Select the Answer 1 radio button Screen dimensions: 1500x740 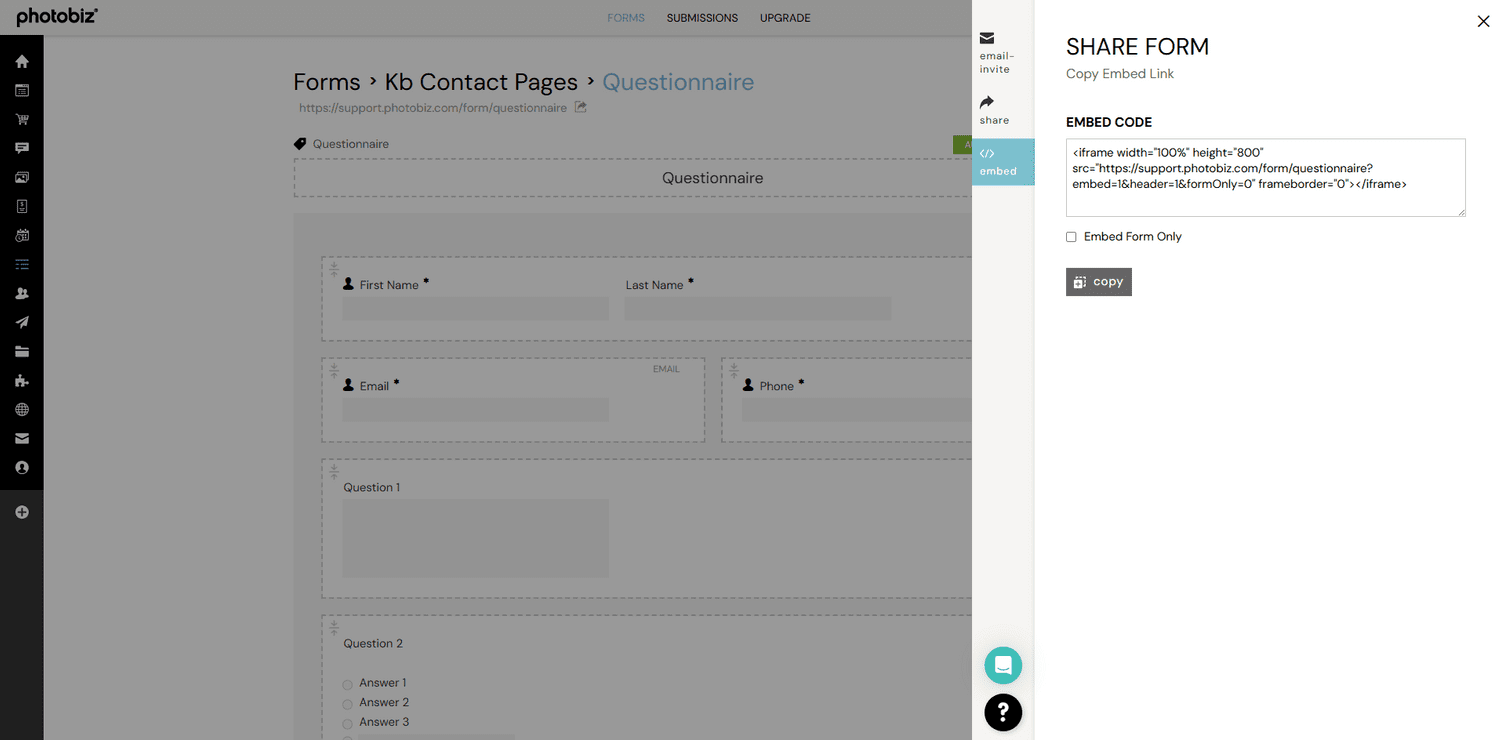(x=348, y=685)
